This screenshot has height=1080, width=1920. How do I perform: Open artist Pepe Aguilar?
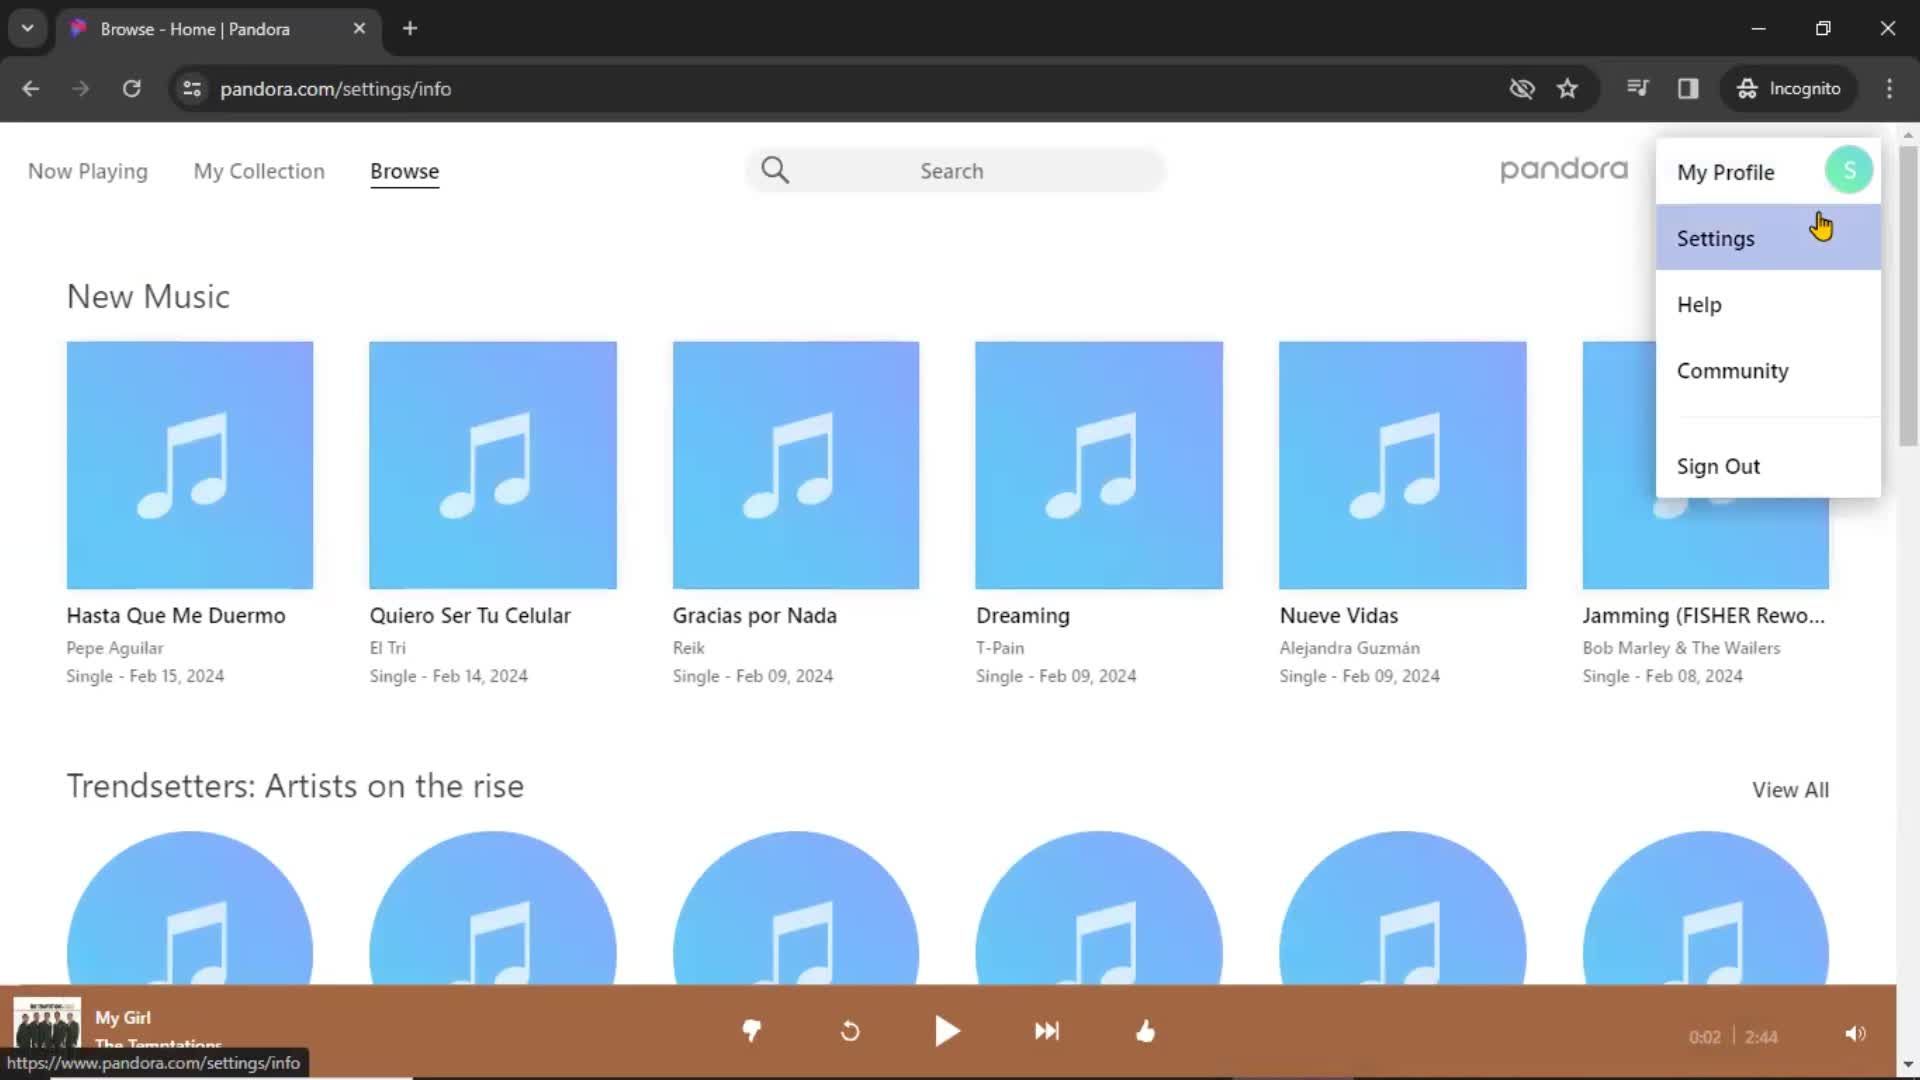click(x=115, y=647)
